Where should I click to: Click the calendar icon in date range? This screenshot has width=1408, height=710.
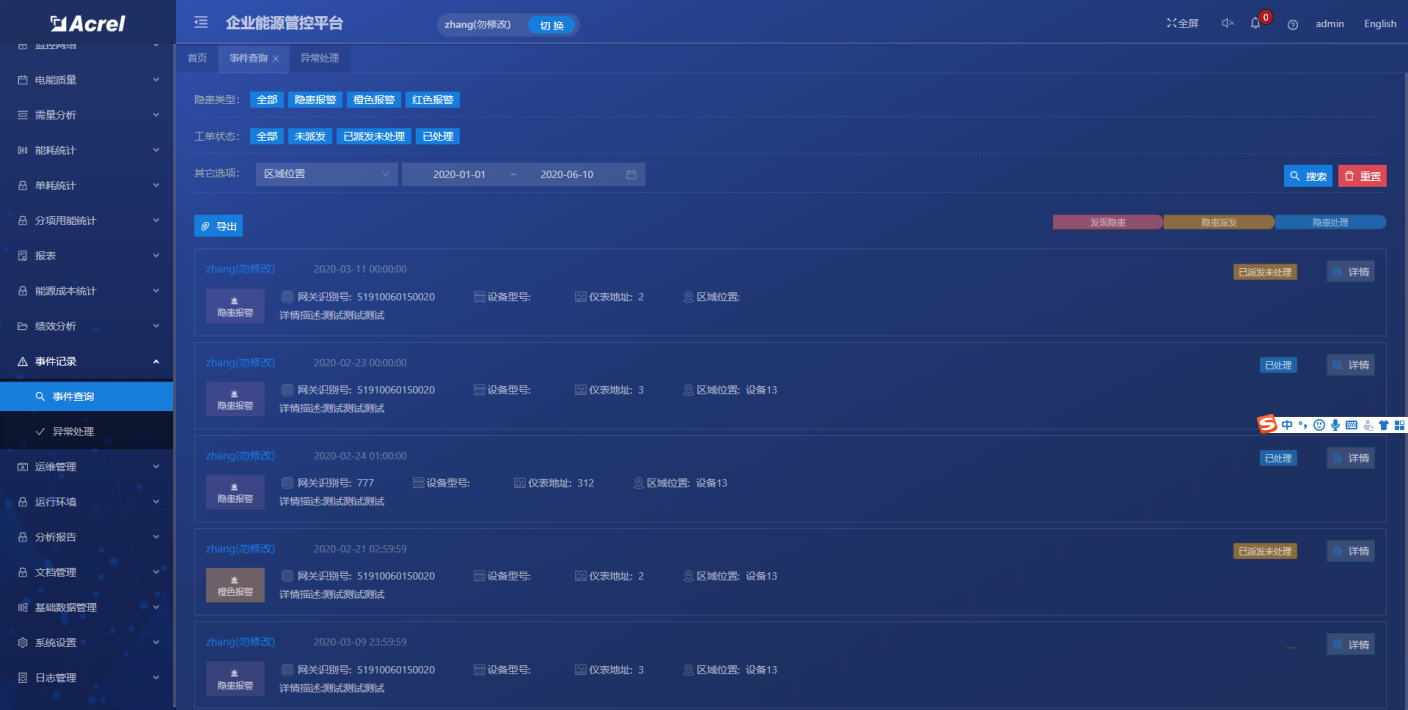coord(631,174)
